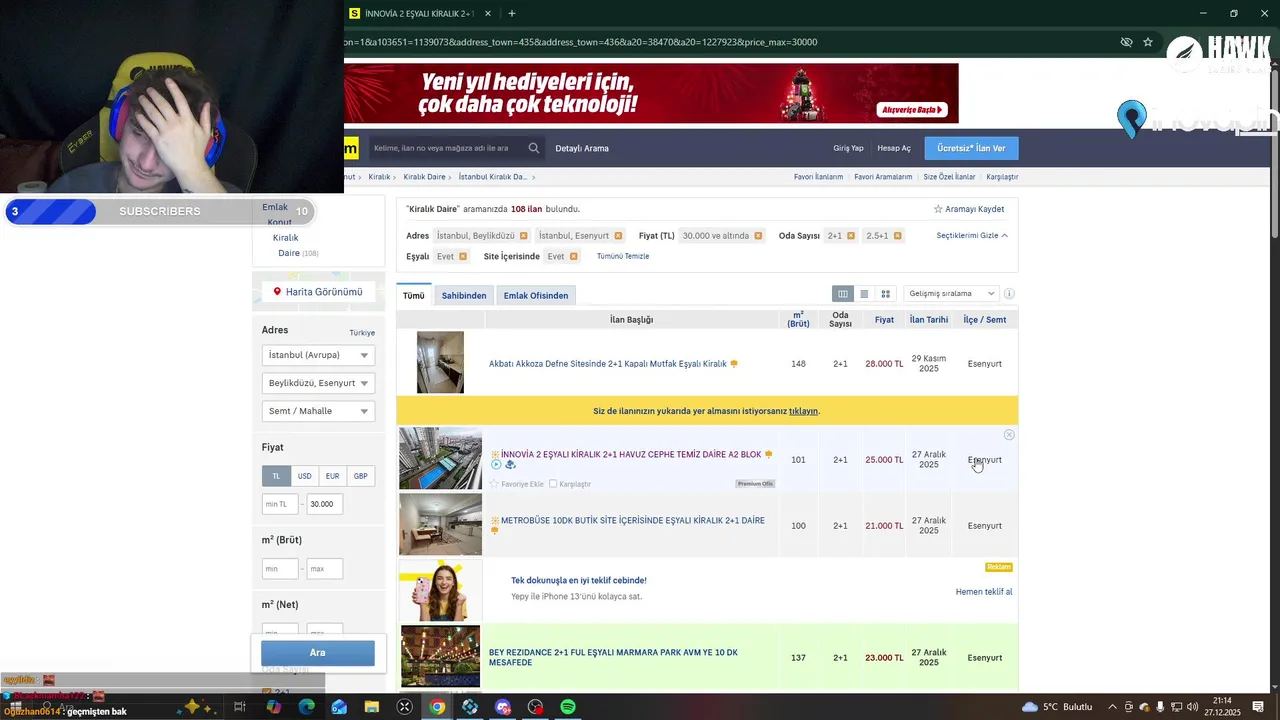This screenshot has height=720, width=1280.
Task: Open the Harita Görünümü map view
Action: (x=318, y=292)
